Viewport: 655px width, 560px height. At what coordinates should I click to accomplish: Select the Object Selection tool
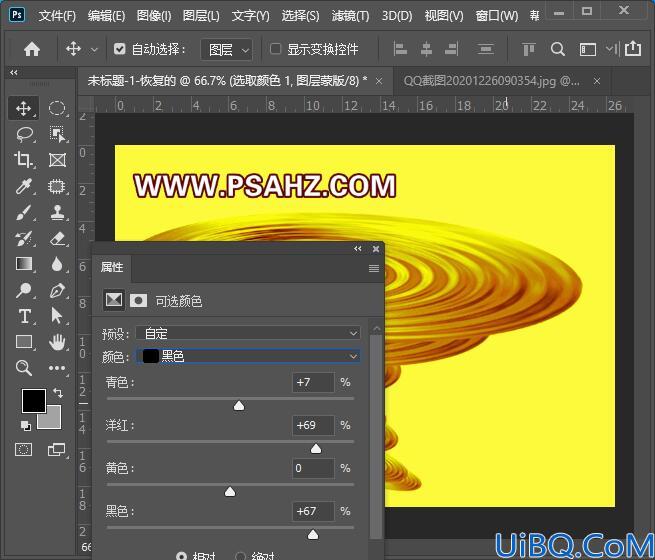coord(57,134)
